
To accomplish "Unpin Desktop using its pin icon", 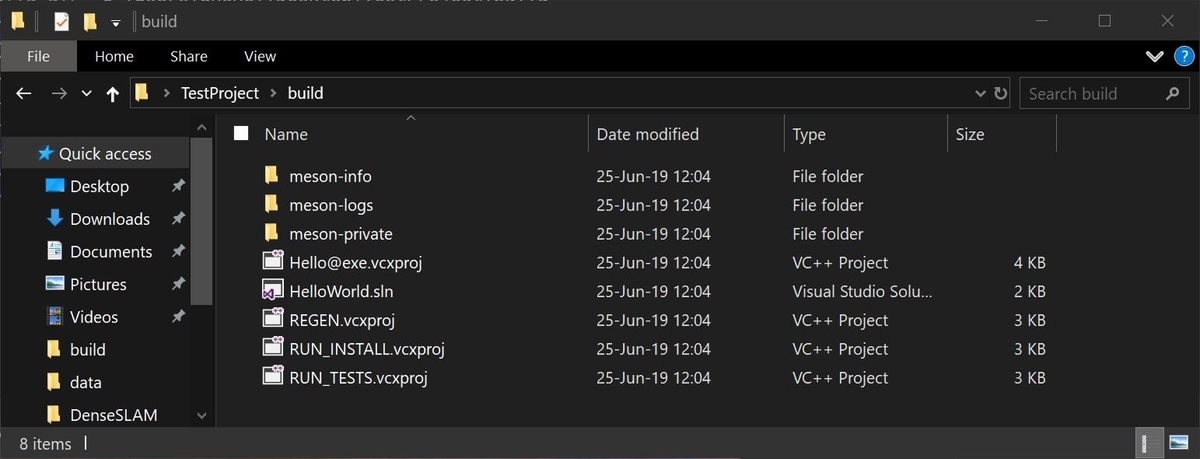I will point(178,186).
